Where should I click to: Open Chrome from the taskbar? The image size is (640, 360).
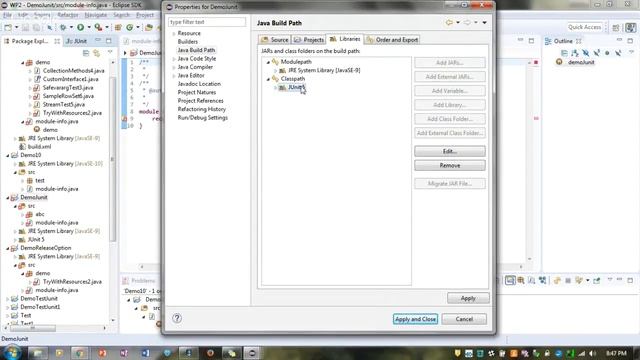pyautogui.click(x=80, y=353)
